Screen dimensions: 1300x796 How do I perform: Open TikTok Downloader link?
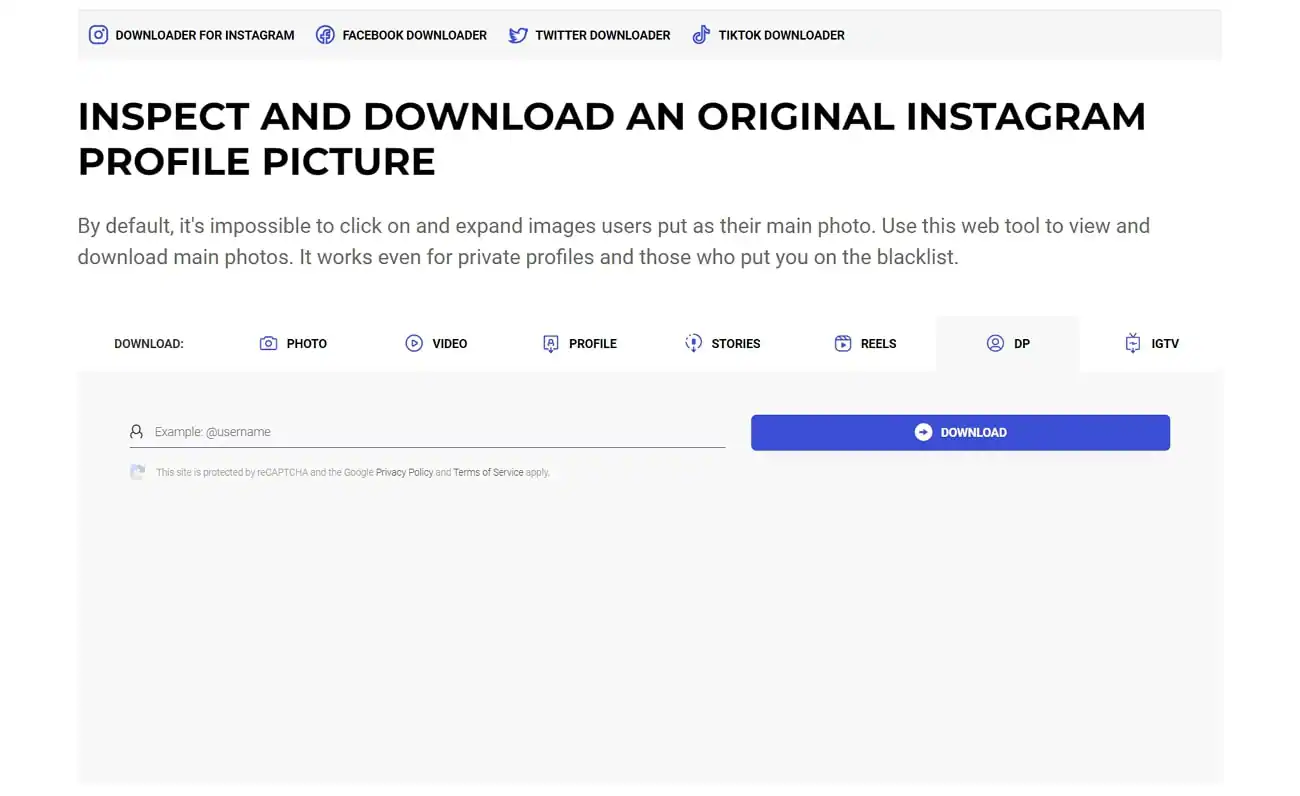point(768,35)
